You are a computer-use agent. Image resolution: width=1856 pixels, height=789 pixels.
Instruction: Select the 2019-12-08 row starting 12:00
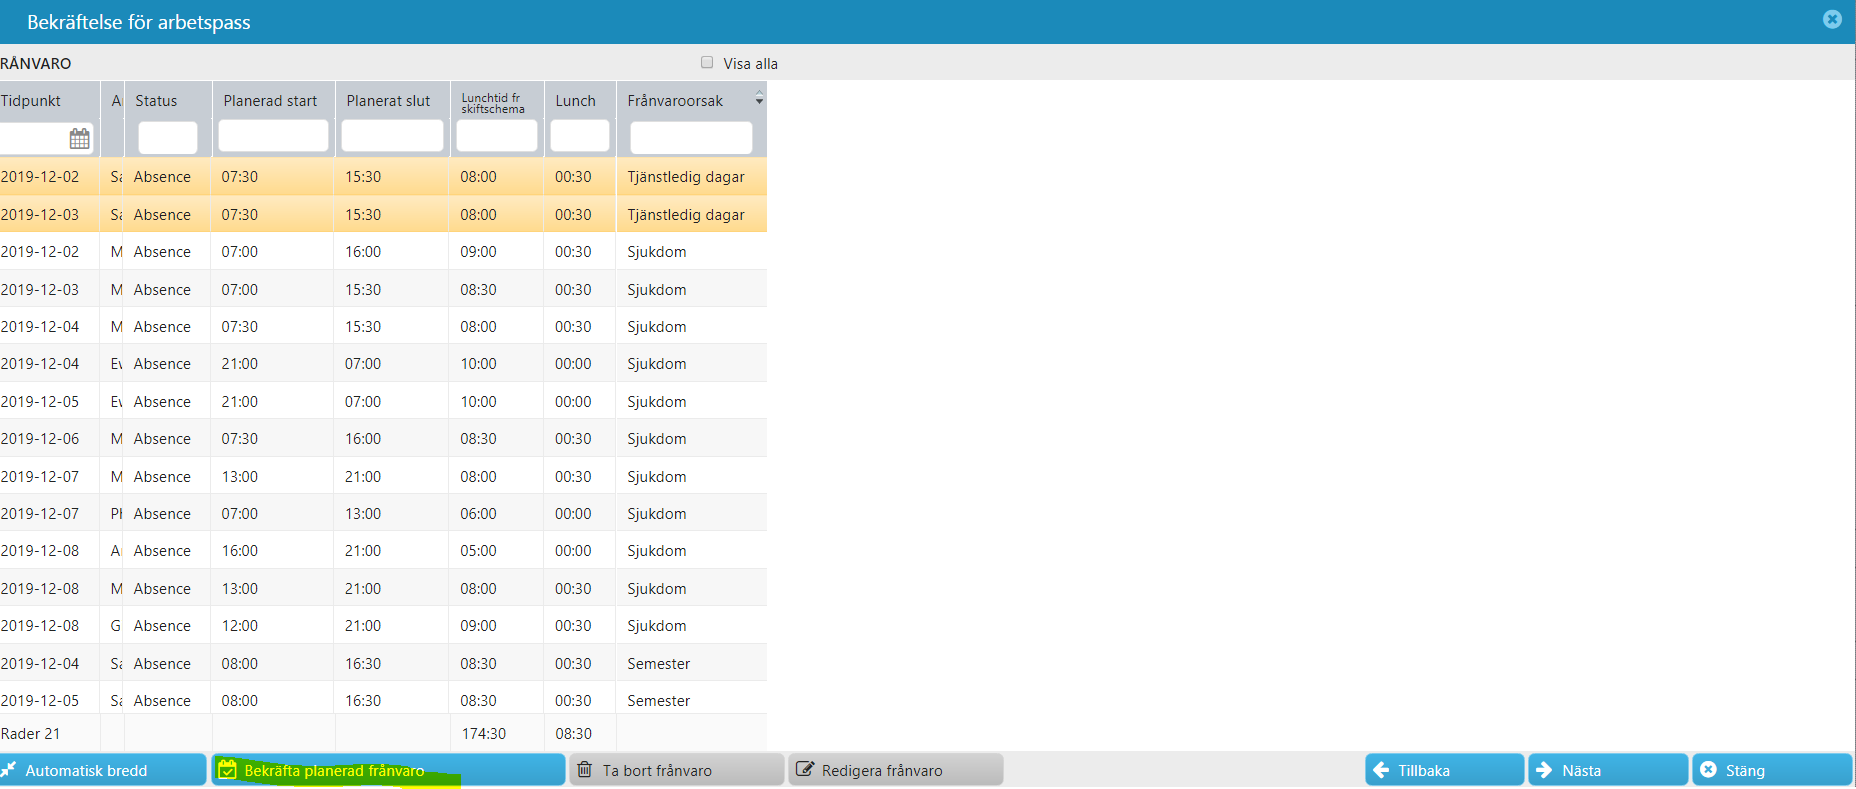coord(383,626)
